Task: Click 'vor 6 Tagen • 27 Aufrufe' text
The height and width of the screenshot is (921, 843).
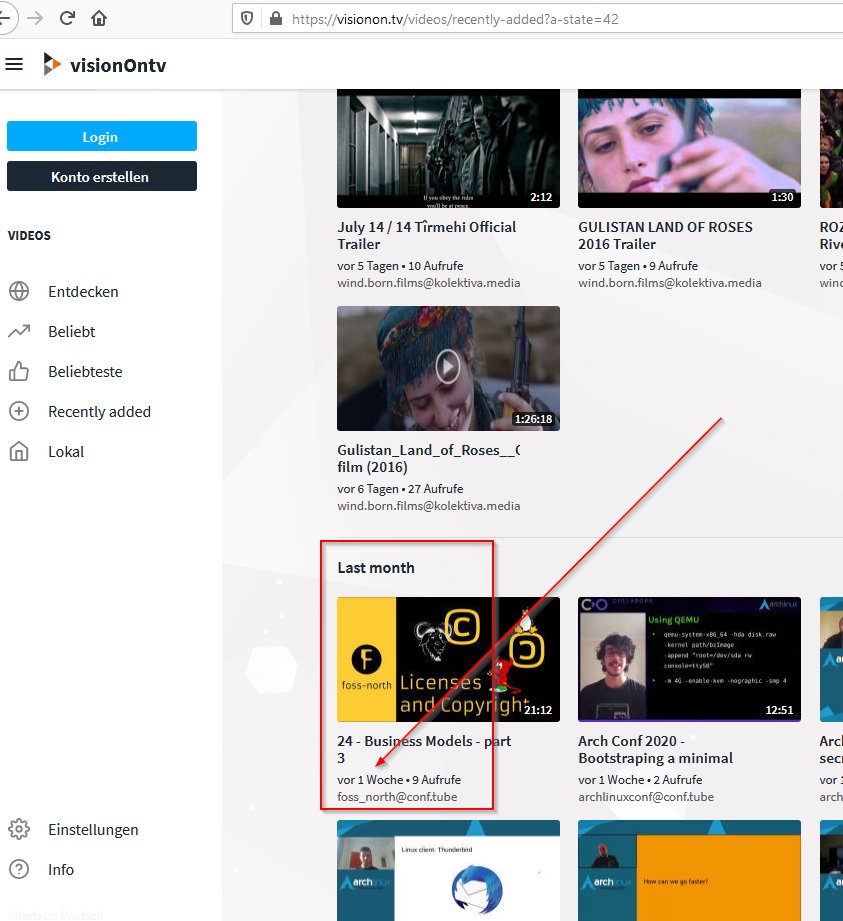Action: pos(400,489)
